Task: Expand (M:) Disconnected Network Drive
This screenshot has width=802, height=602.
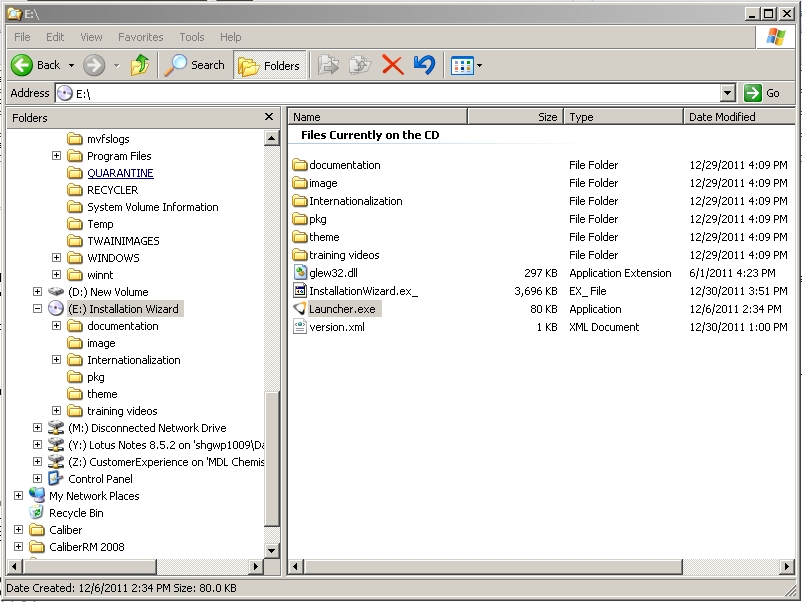Action: (37, 427)
